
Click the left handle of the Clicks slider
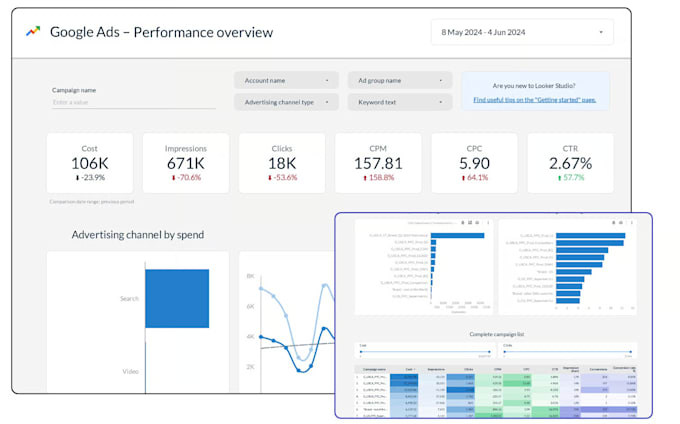504,352
